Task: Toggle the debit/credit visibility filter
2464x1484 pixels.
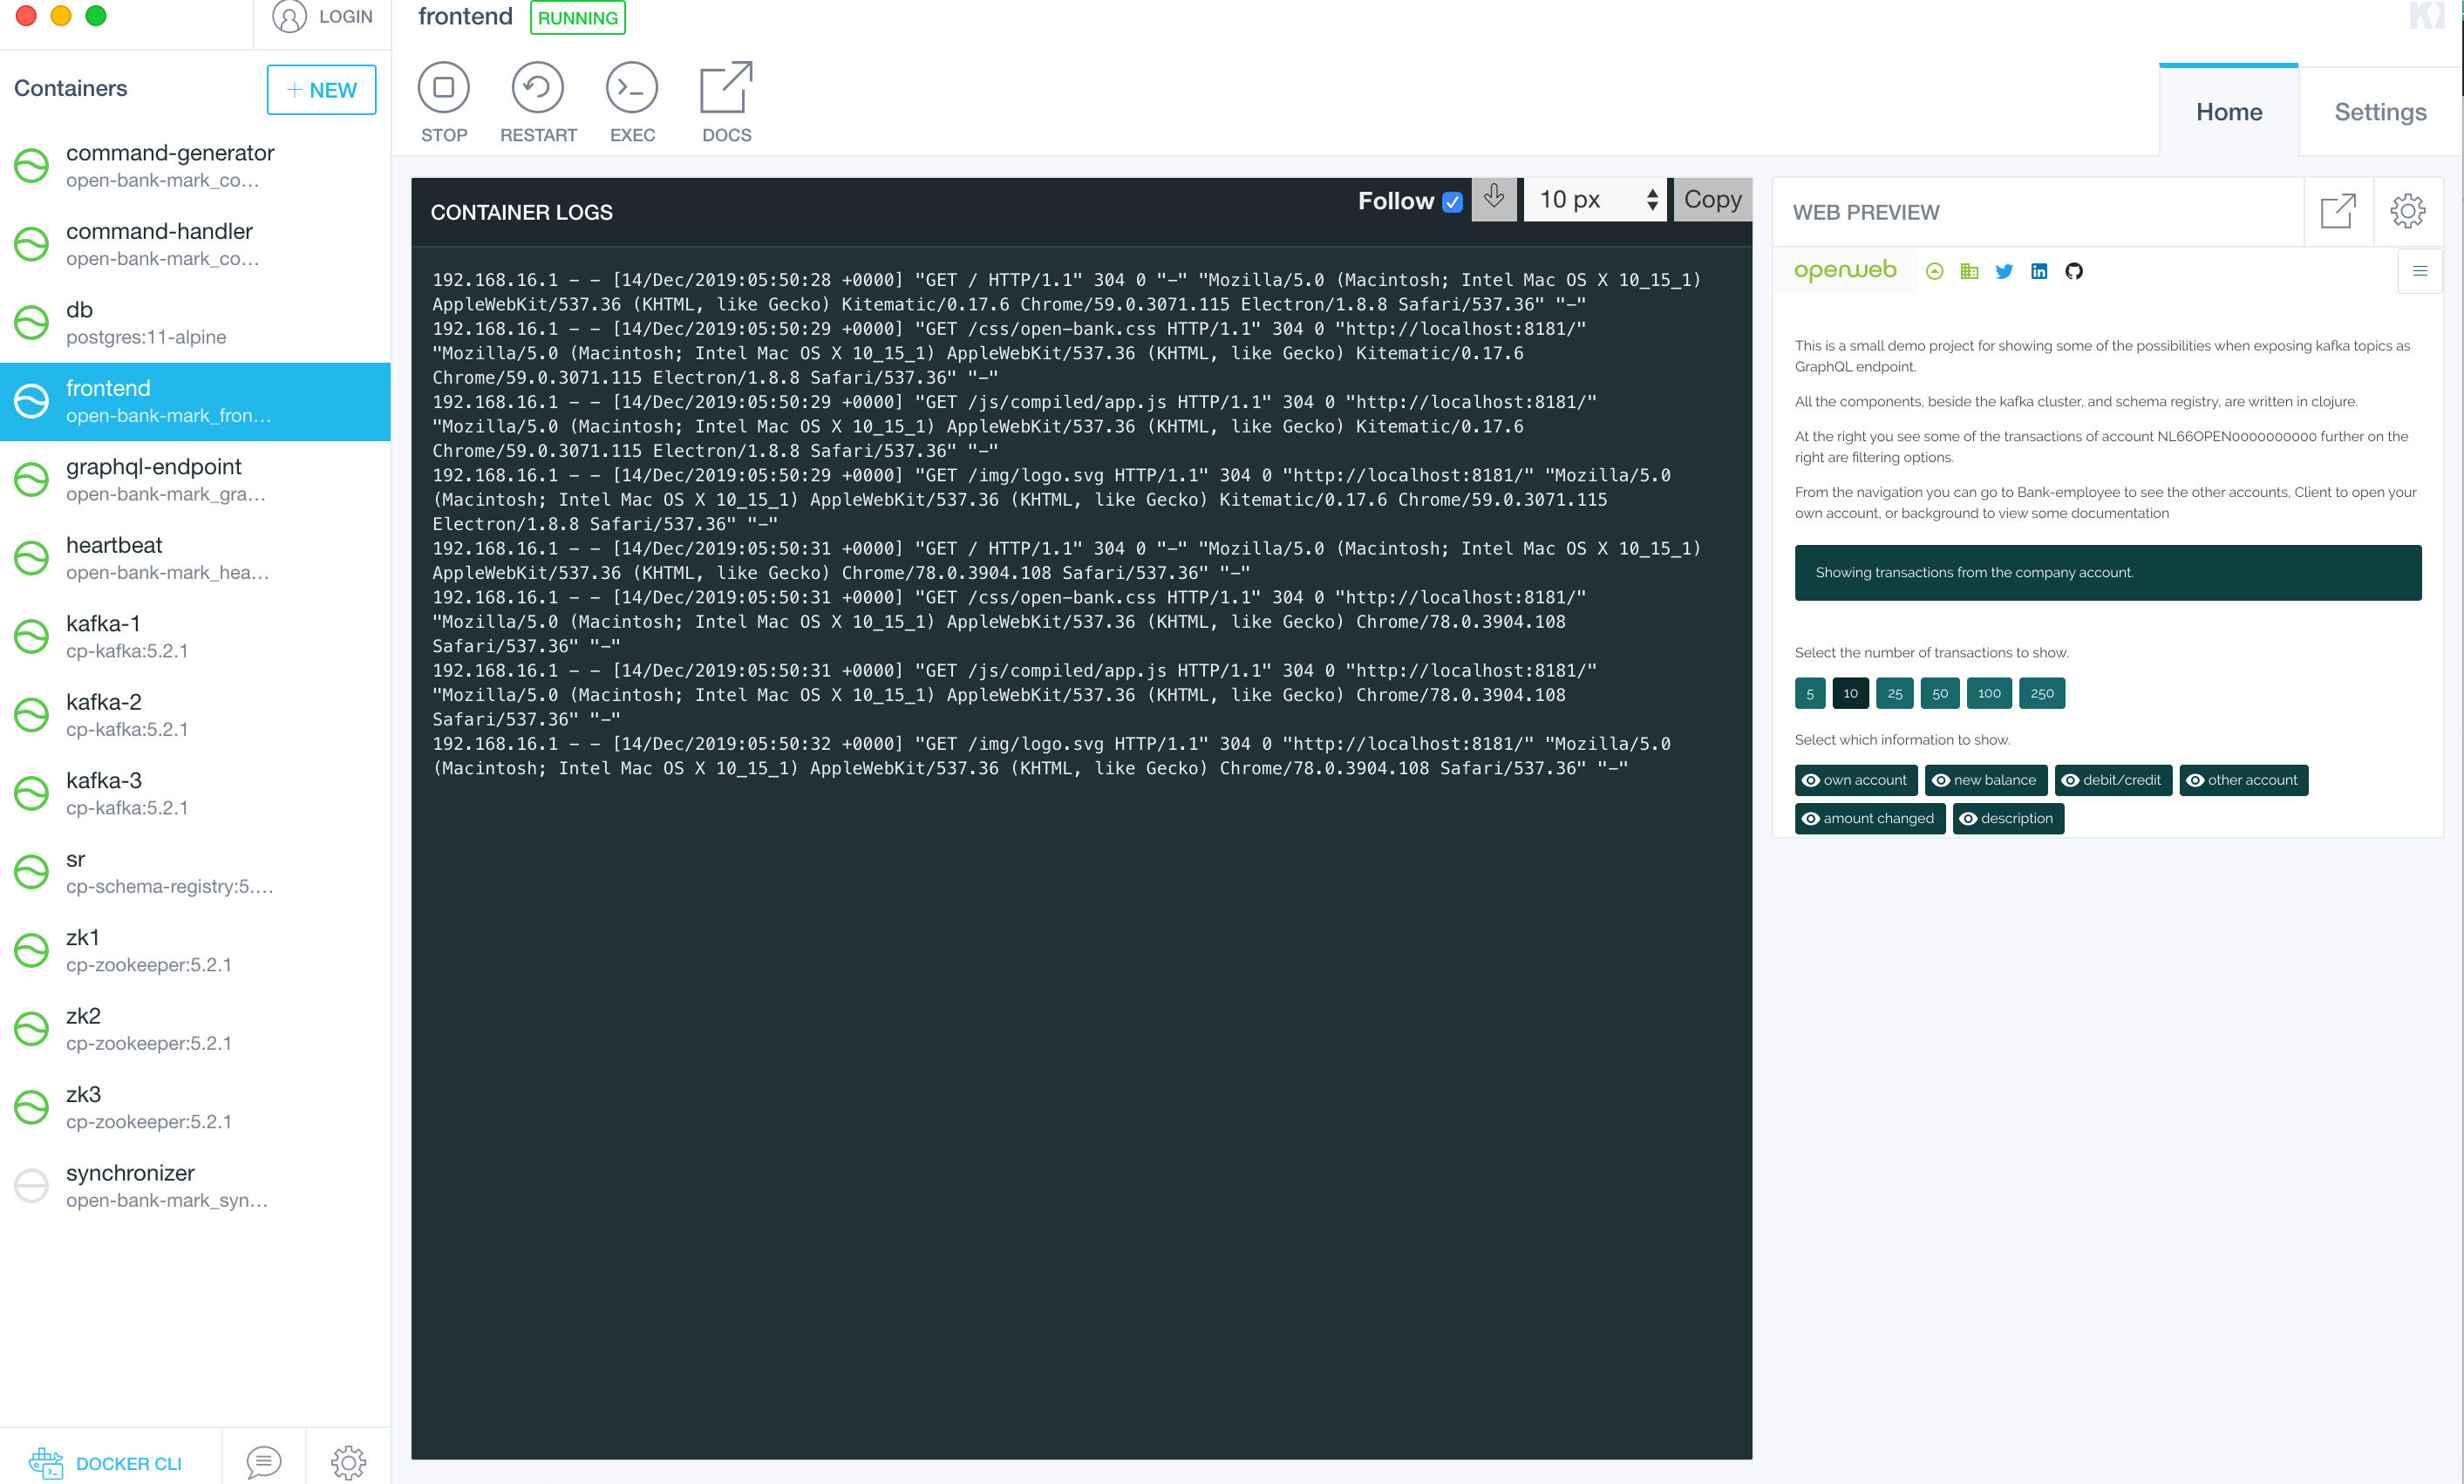Action: point(2113,780)
